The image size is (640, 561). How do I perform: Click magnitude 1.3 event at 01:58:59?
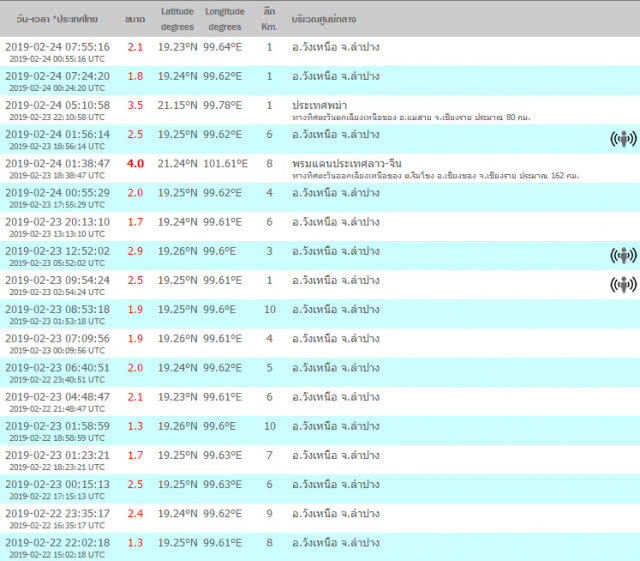tap(320, 431)
